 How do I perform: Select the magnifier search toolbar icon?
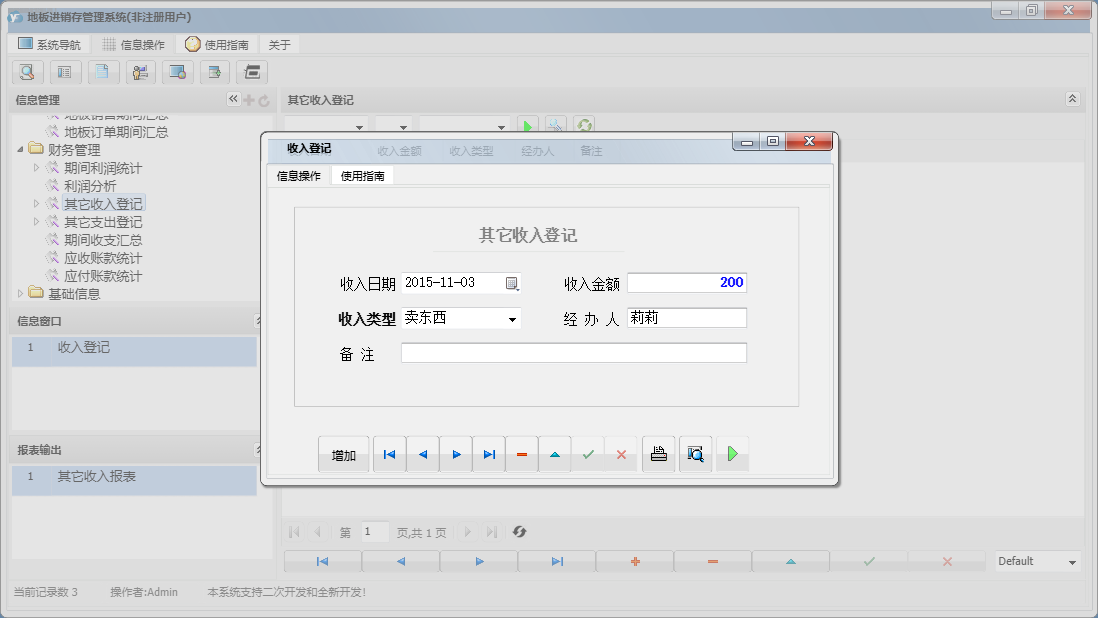[27, 72]
